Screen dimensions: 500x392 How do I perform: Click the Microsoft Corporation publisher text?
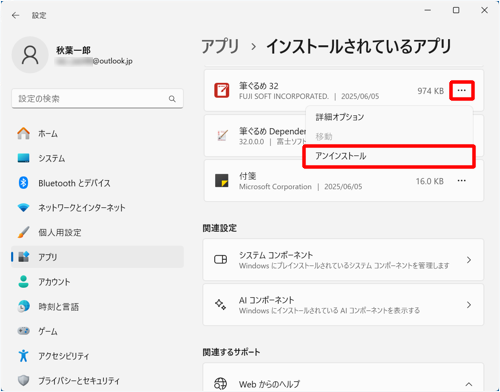[x=275, y=187]
